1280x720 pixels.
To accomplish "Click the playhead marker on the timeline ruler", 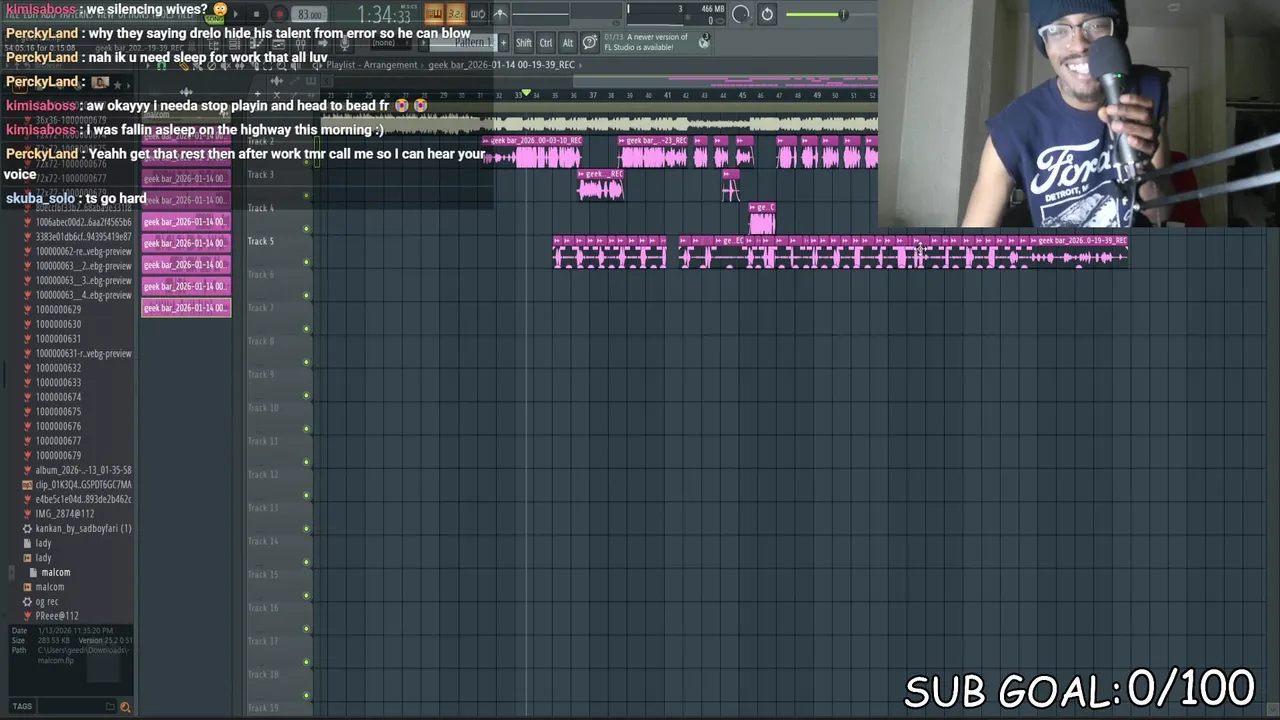I will (x=526, y=94).
